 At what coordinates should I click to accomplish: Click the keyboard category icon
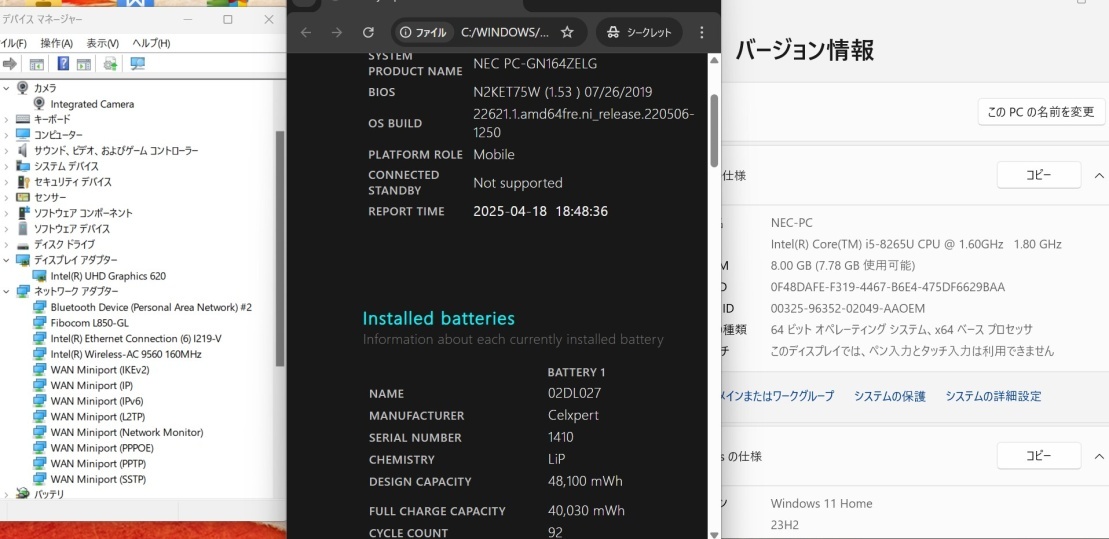[x=23, y=120]
